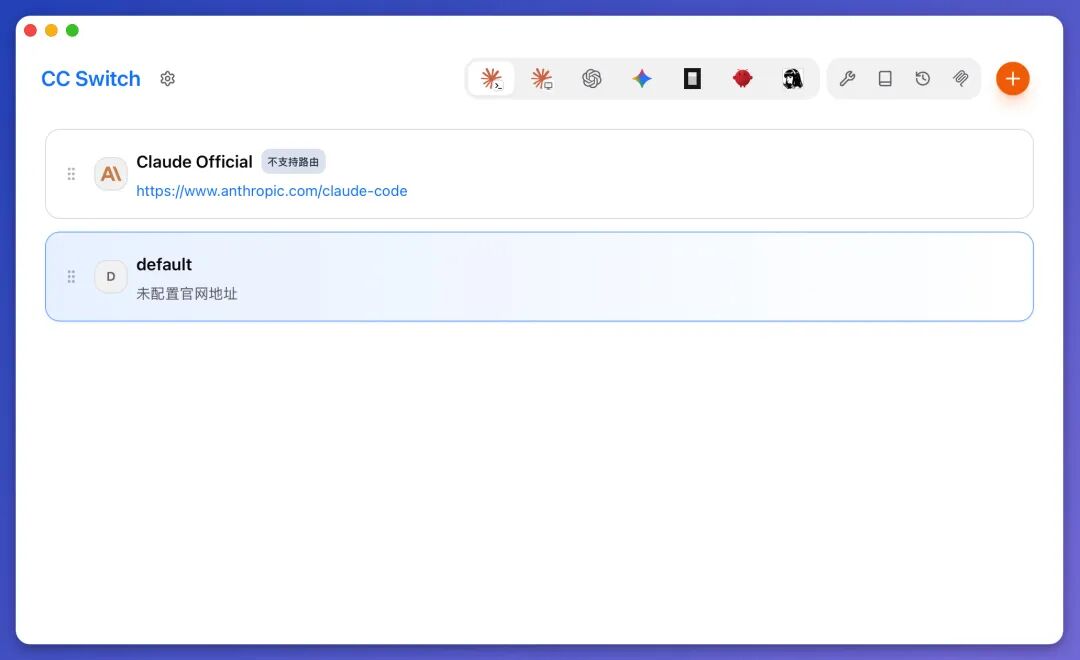This screenshot has width=1080, height=660.
Task: Open the history clock panel
Action: click(x=923, y=79)
